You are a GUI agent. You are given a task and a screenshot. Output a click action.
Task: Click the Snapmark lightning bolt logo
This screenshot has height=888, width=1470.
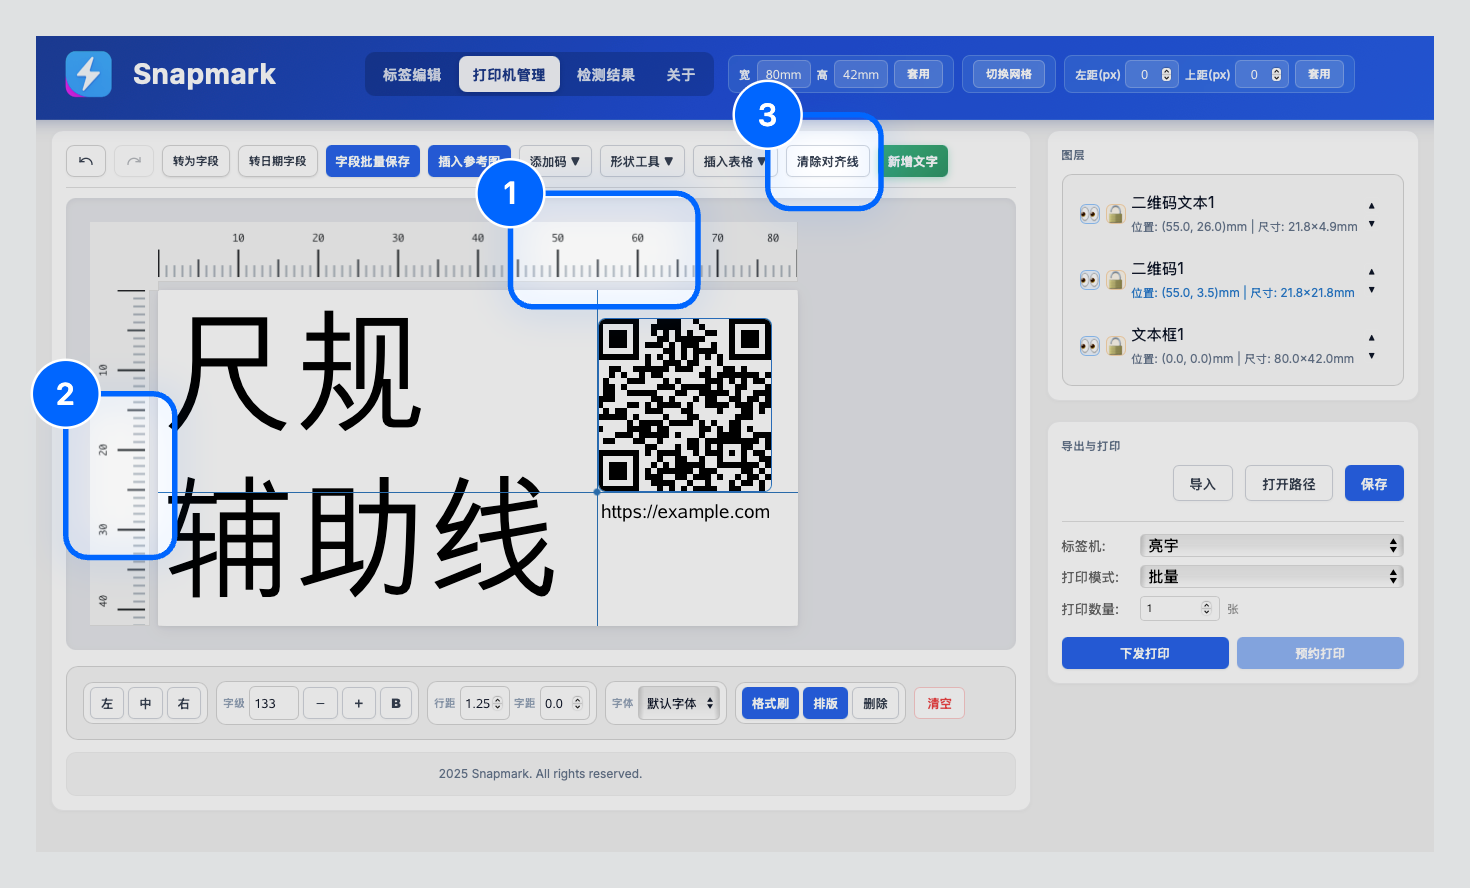click(88, 74)
